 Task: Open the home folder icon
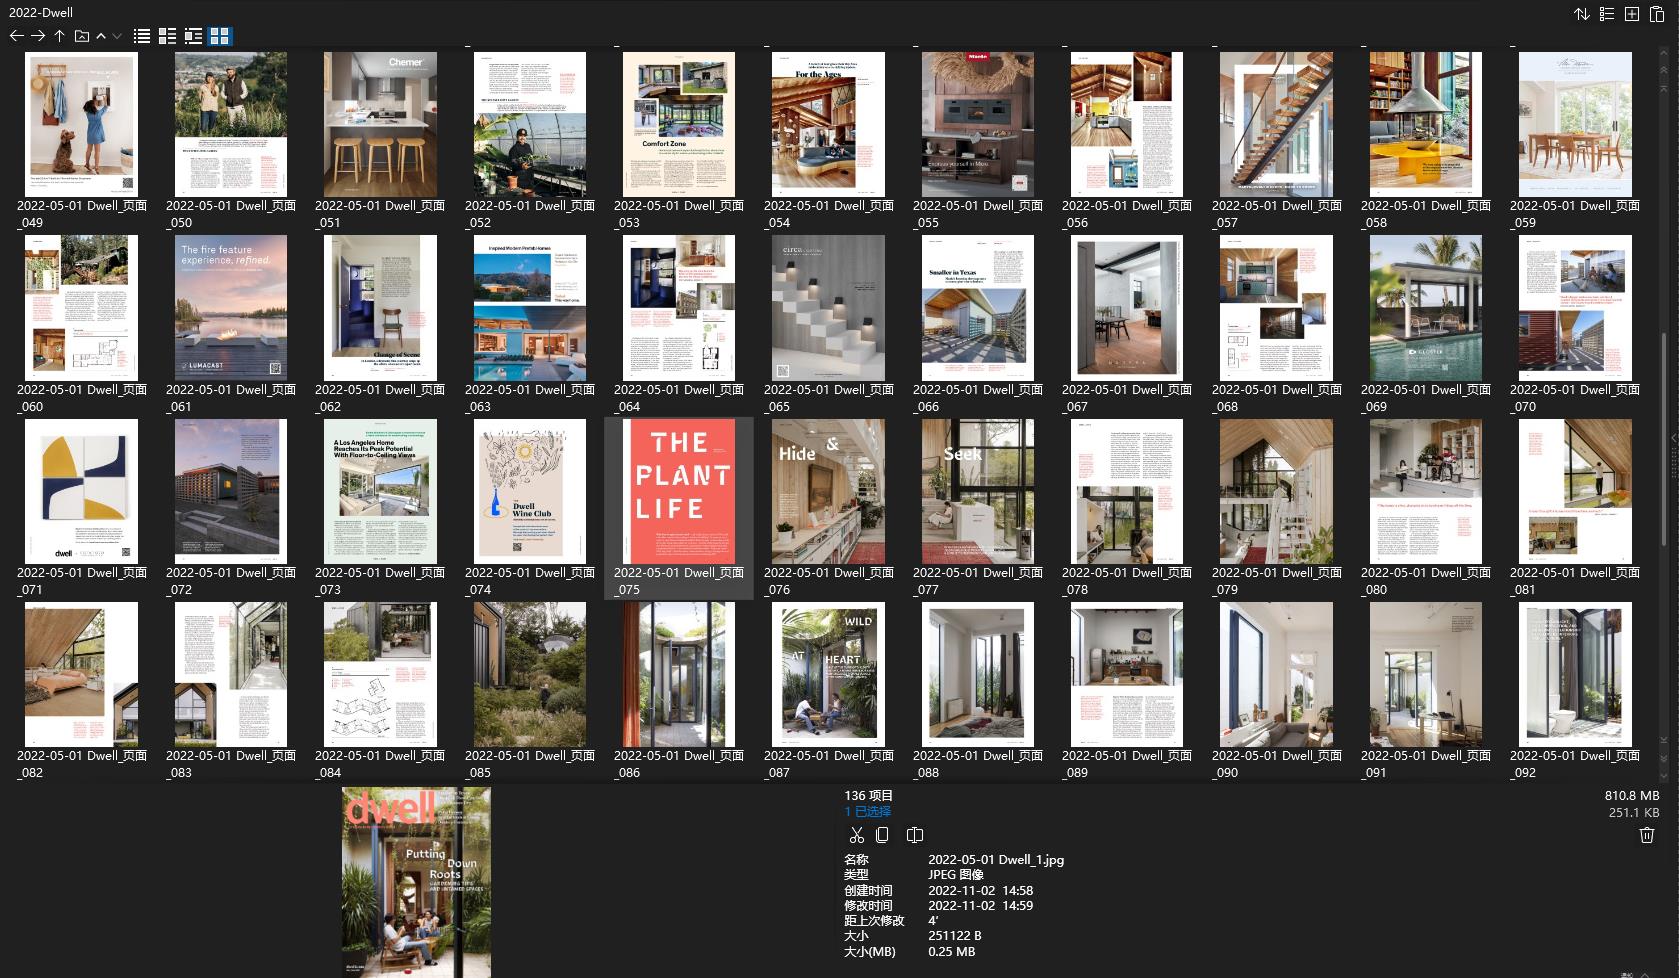pos(81,36)
